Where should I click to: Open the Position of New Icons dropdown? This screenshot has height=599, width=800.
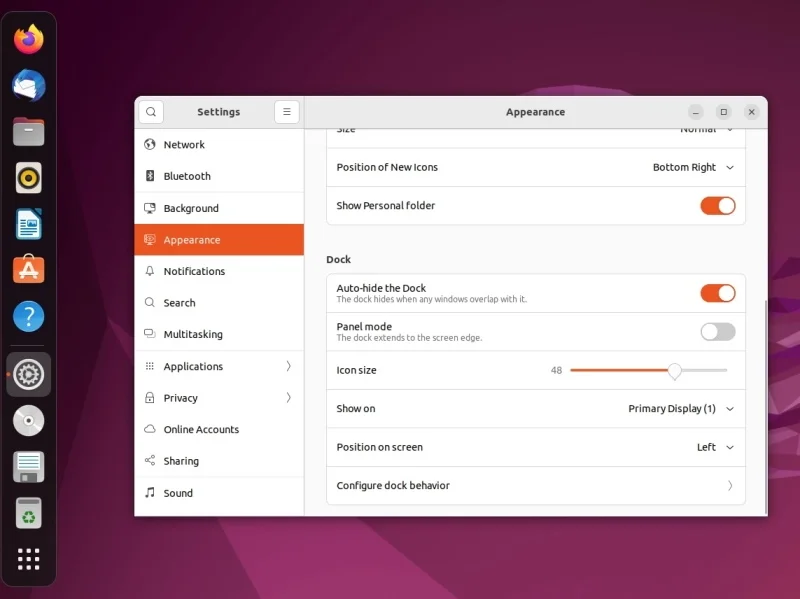coord(694,167)
